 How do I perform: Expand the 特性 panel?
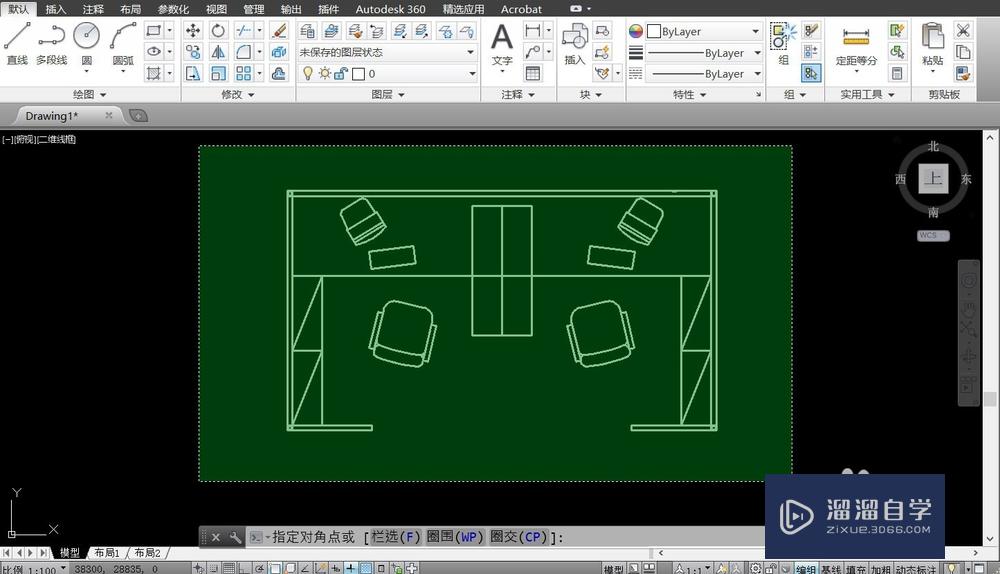(x=689, y=94)
